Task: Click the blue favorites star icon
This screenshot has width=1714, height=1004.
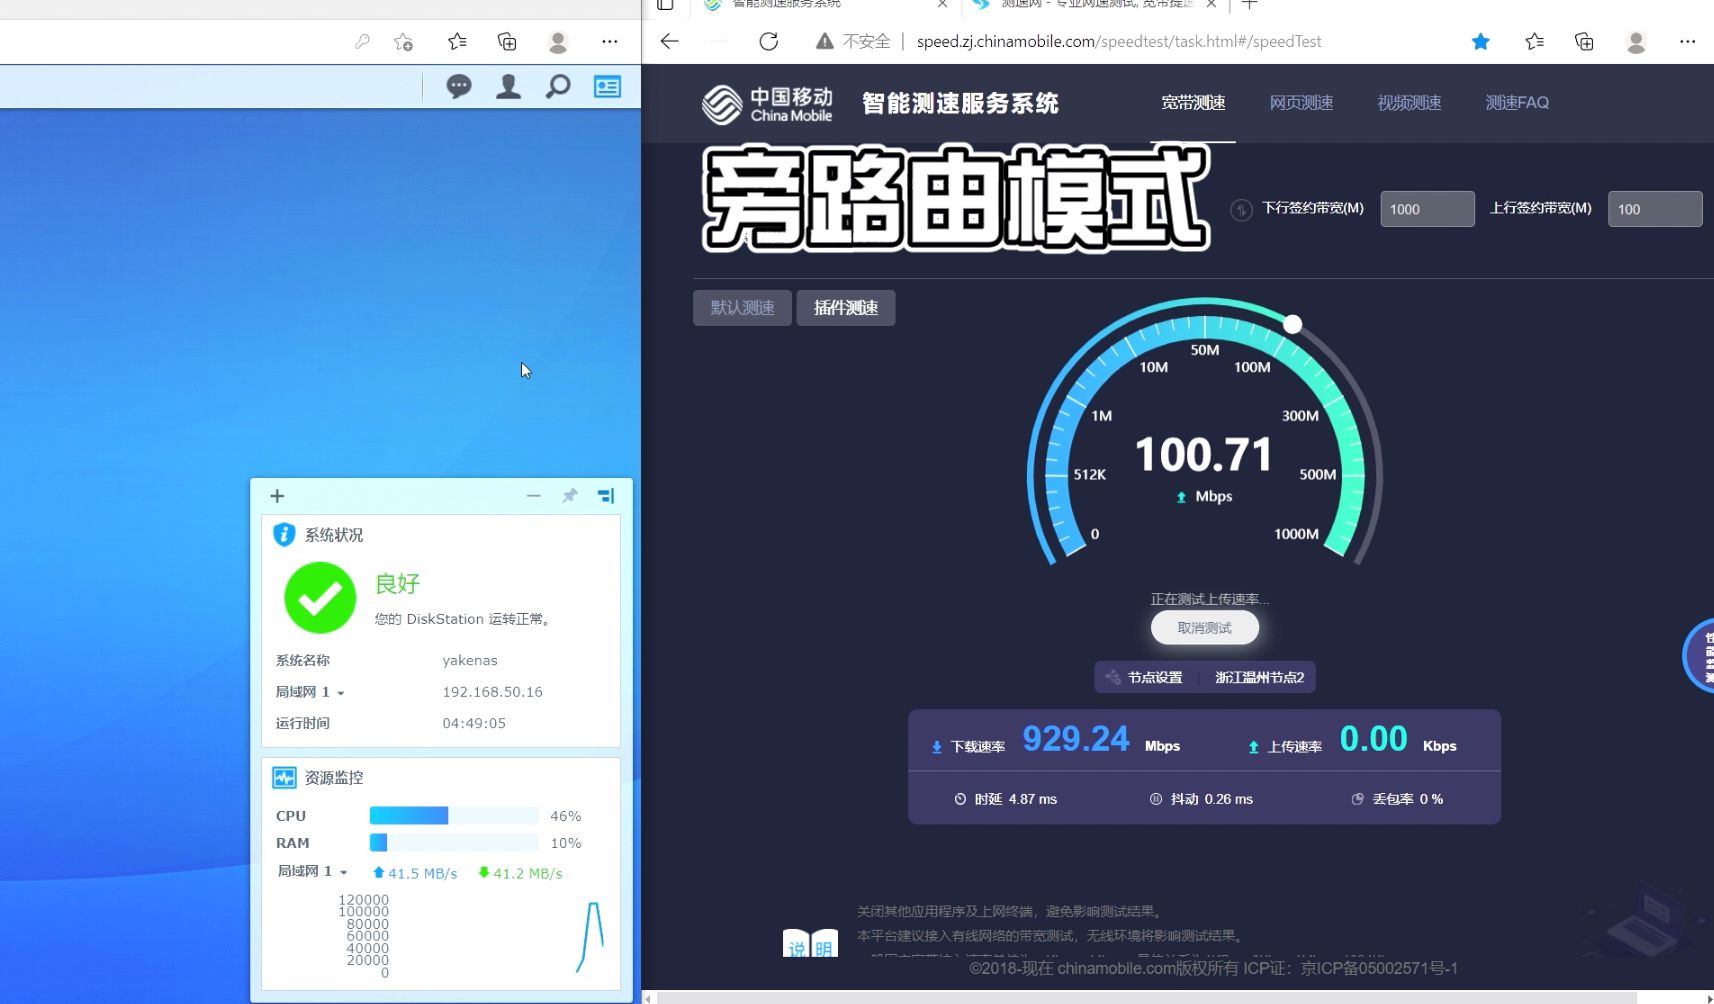Action: pyautogui.click(x=1480, y=41)
